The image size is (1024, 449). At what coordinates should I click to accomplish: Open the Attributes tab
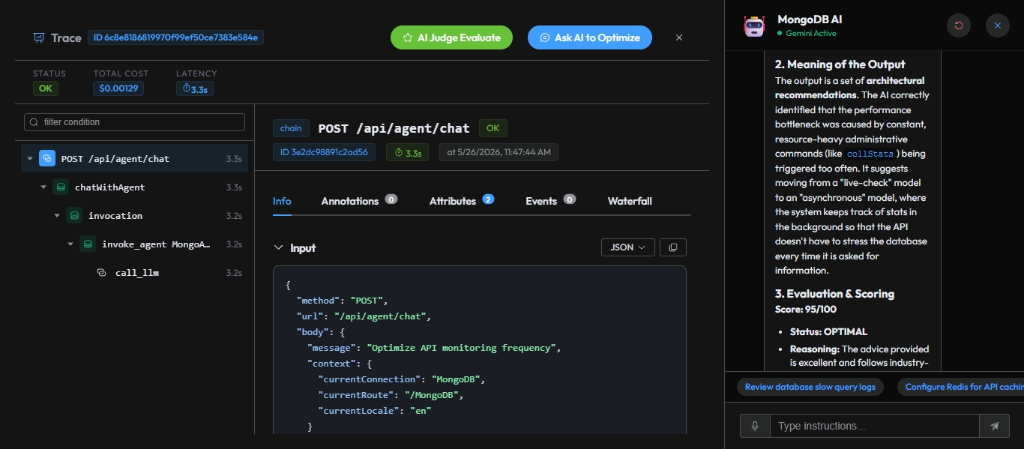pos(461,201)
